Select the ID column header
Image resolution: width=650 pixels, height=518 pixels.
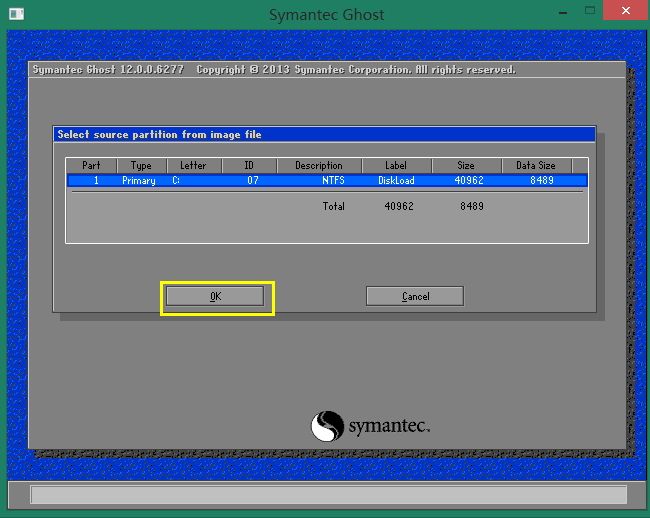point(249,165)
